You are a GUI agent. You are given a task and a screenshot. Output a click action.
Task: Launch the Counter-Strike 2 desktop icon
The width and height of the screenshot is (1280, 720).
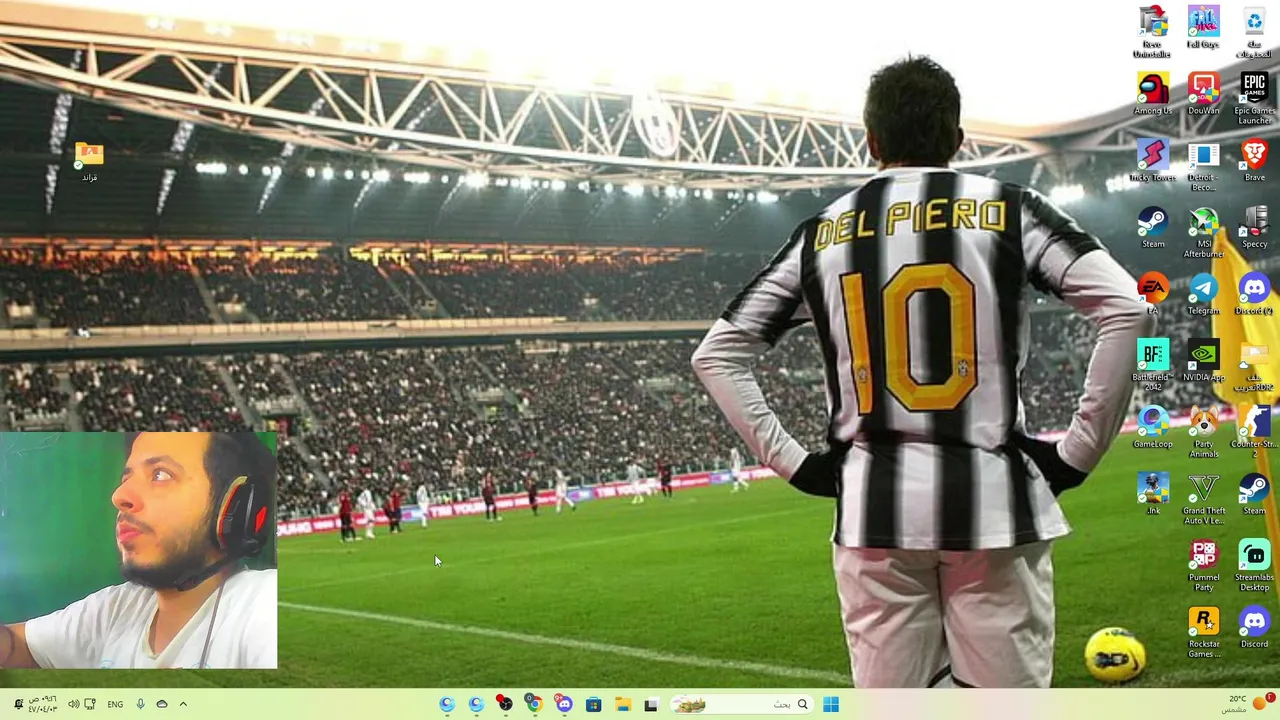click(x=1254, y=432)
